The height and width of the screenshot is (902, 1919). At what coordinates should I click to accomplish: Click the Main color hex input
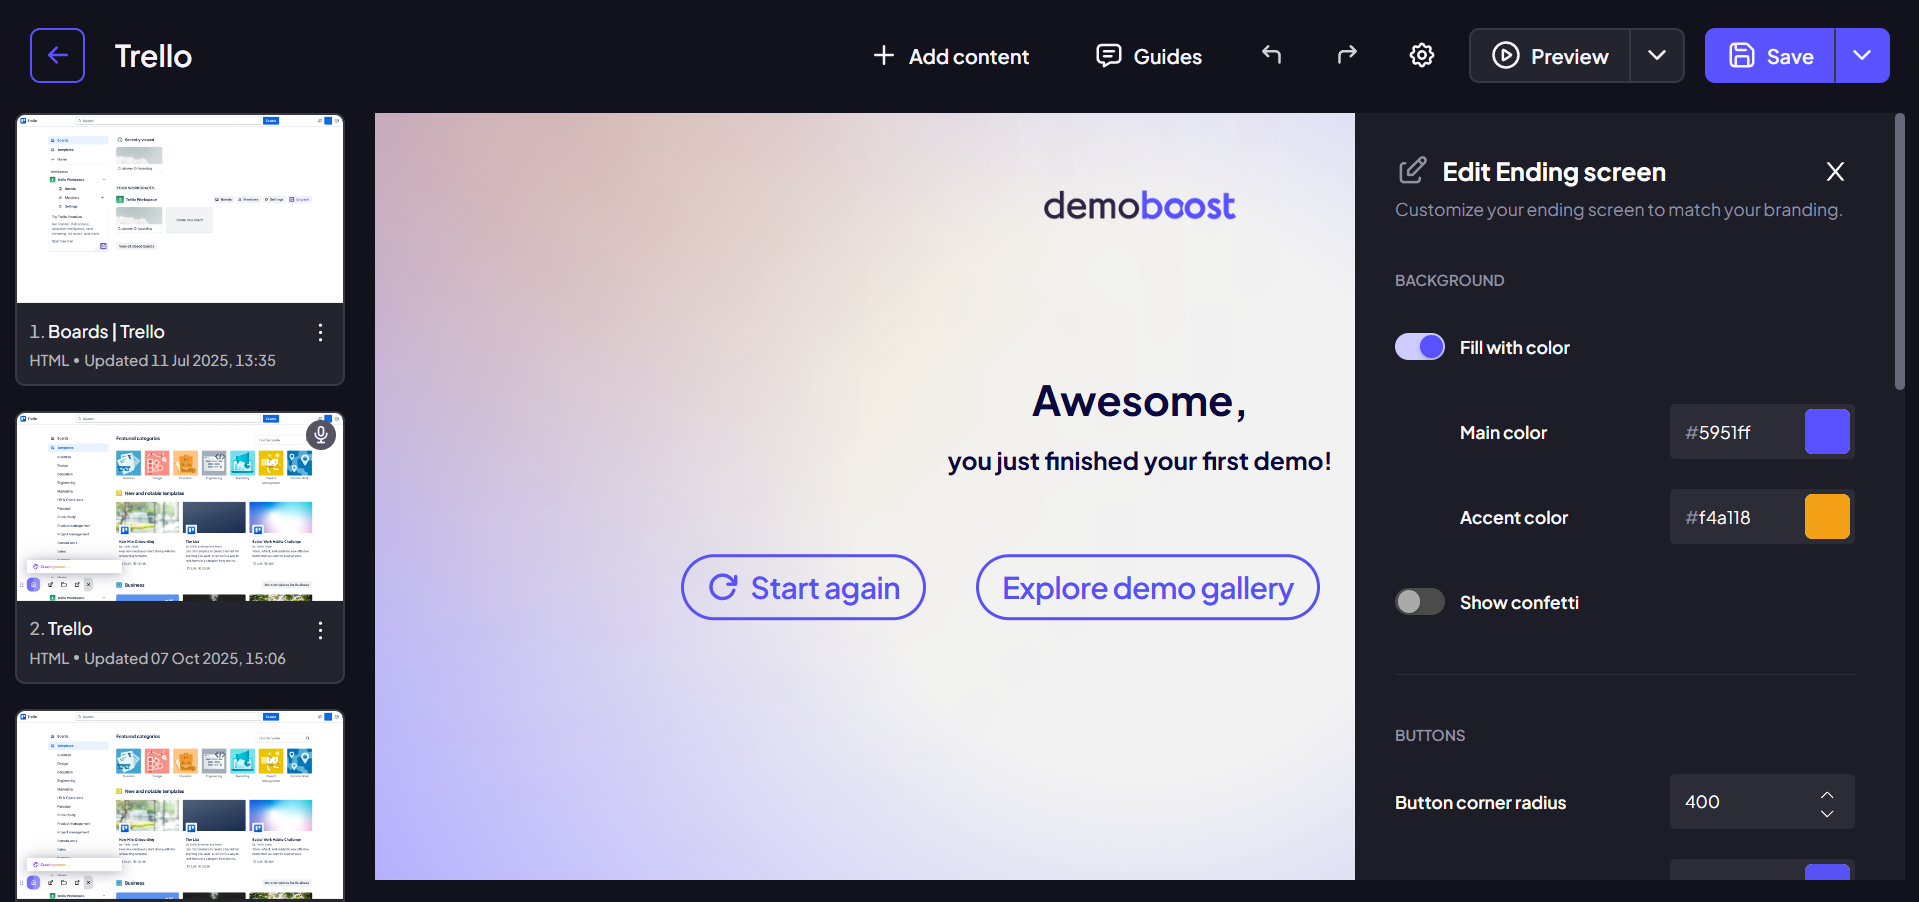pyautogui.click(x=1737, y=432)
